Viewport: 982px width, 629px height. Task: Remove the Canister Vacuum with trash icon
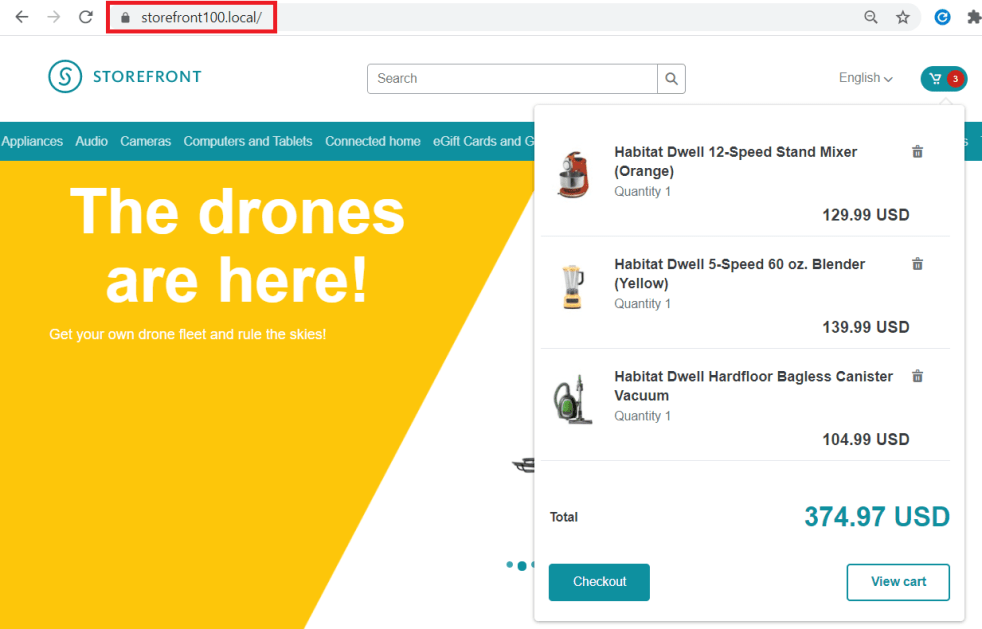coord(917,376)
